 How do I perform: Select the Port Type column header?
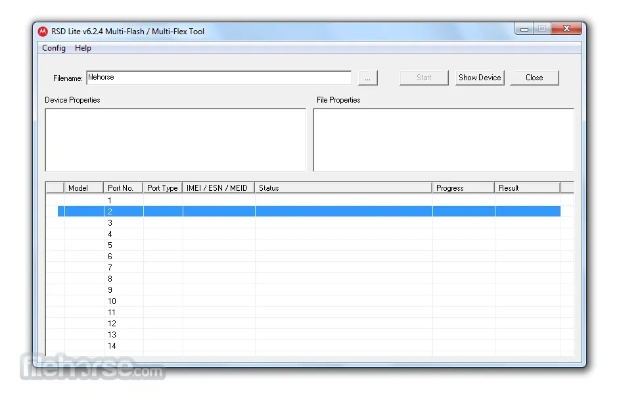coord(162,188)
